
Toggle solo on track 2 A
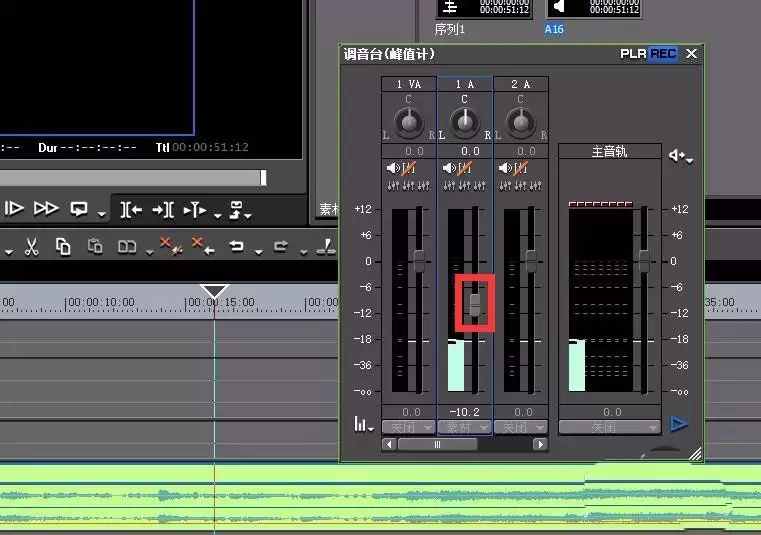521,168
